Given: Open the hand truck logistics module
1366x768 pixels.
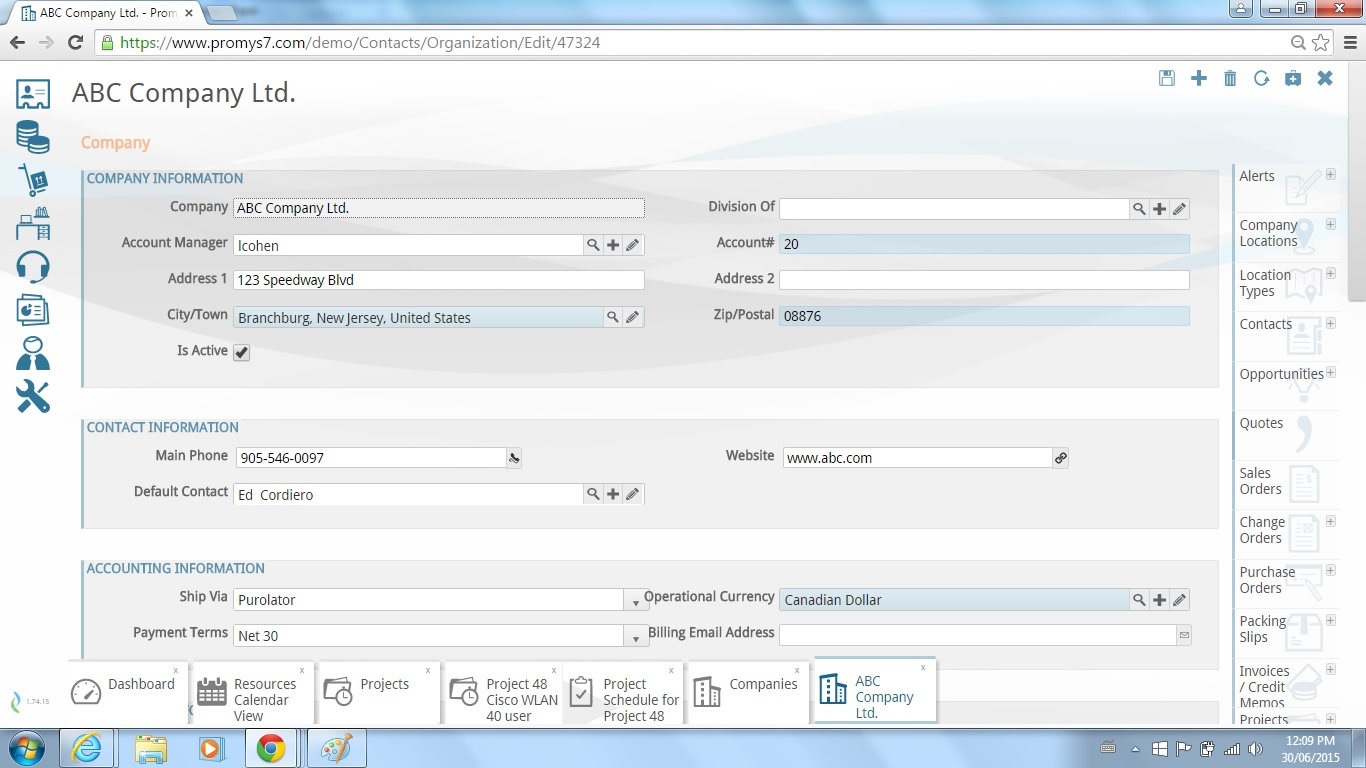Looking at the screenshot, I should coord(33,180).
